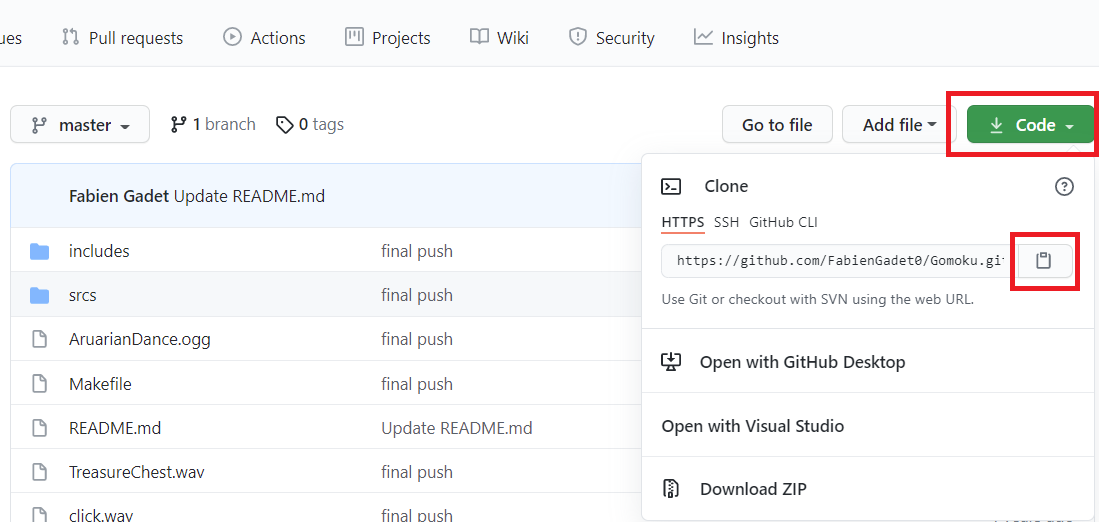Click the Pull requests icon
1099x522 pixels.
click(x=70, y=37)
